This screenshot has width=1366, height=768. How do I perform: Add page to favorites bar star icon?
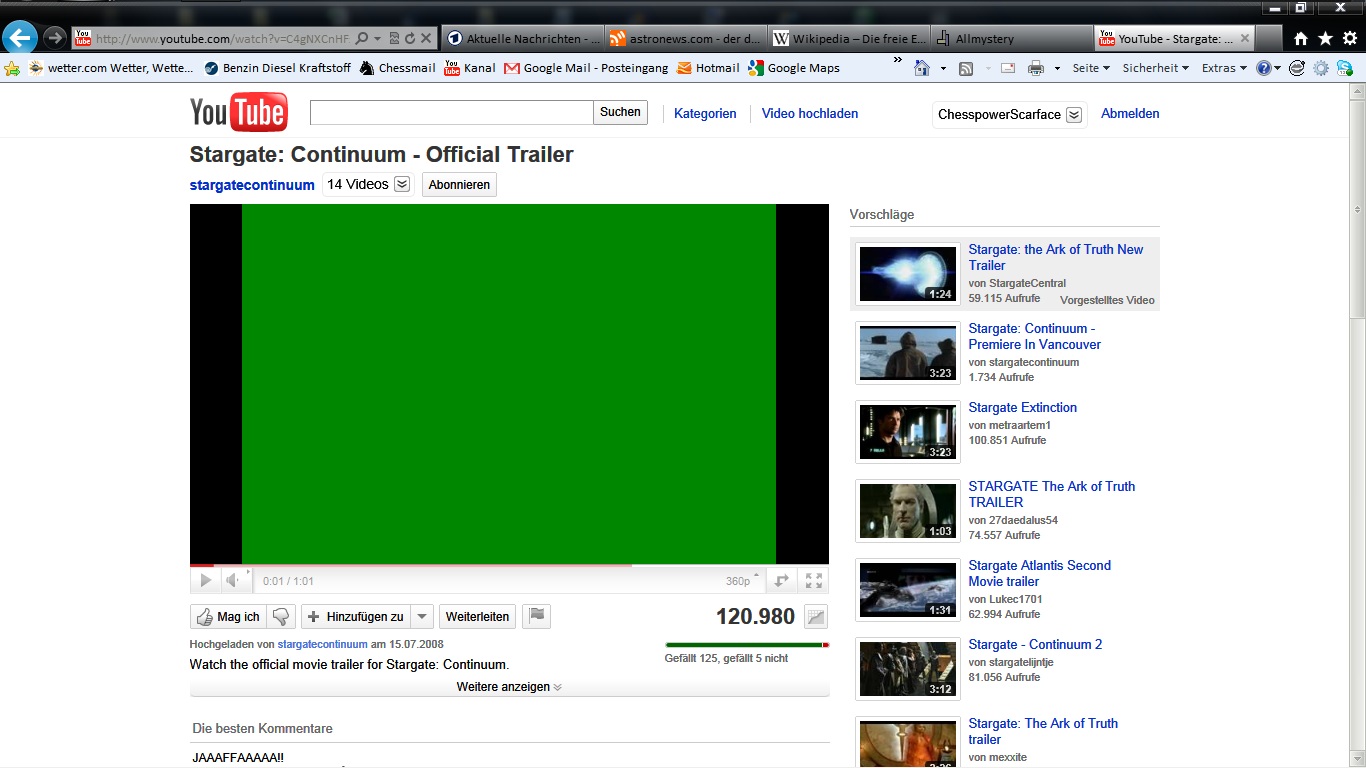click(x=12, y=68)
